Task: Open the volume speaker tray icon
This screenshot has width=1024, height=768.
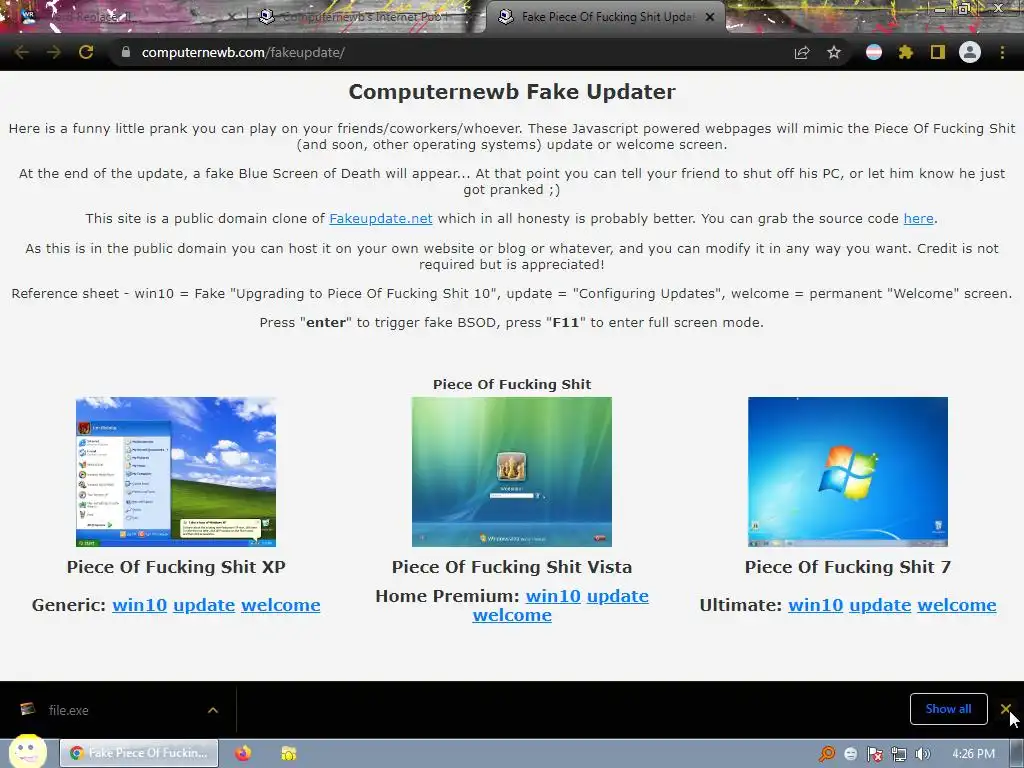Action: coord(923,754)
